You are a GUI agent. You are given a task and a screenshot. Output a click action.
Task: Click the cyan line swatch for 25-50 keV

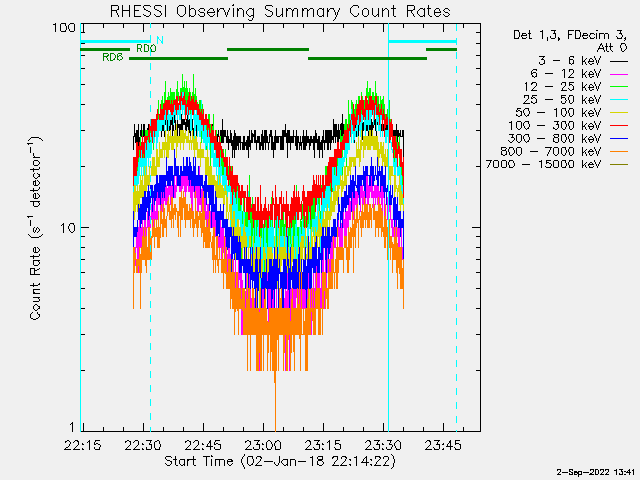tap(619, 100)
